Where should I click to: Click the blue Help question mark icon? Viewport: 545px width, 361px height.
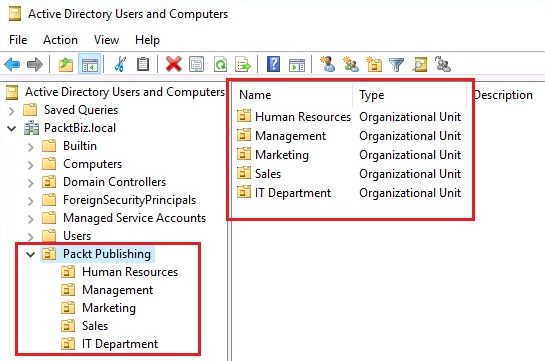tap(274, 64)
